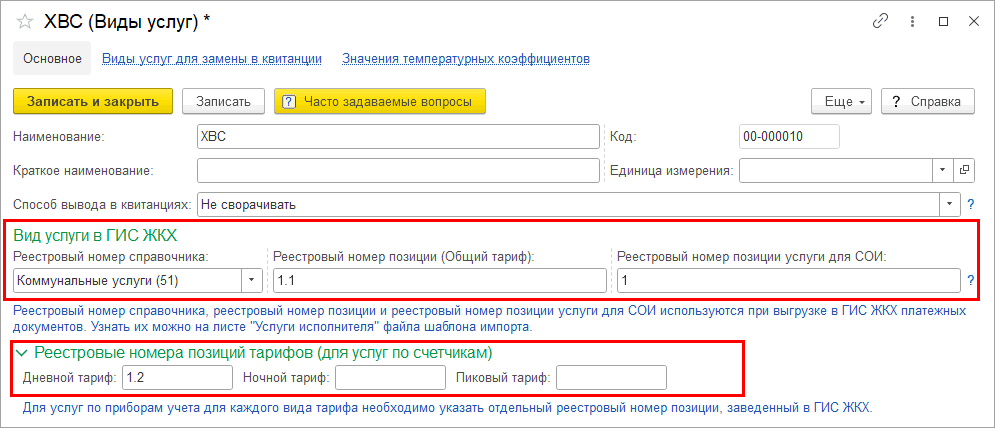Click the Записать button
Screen dimensions: 995x428
223,101
